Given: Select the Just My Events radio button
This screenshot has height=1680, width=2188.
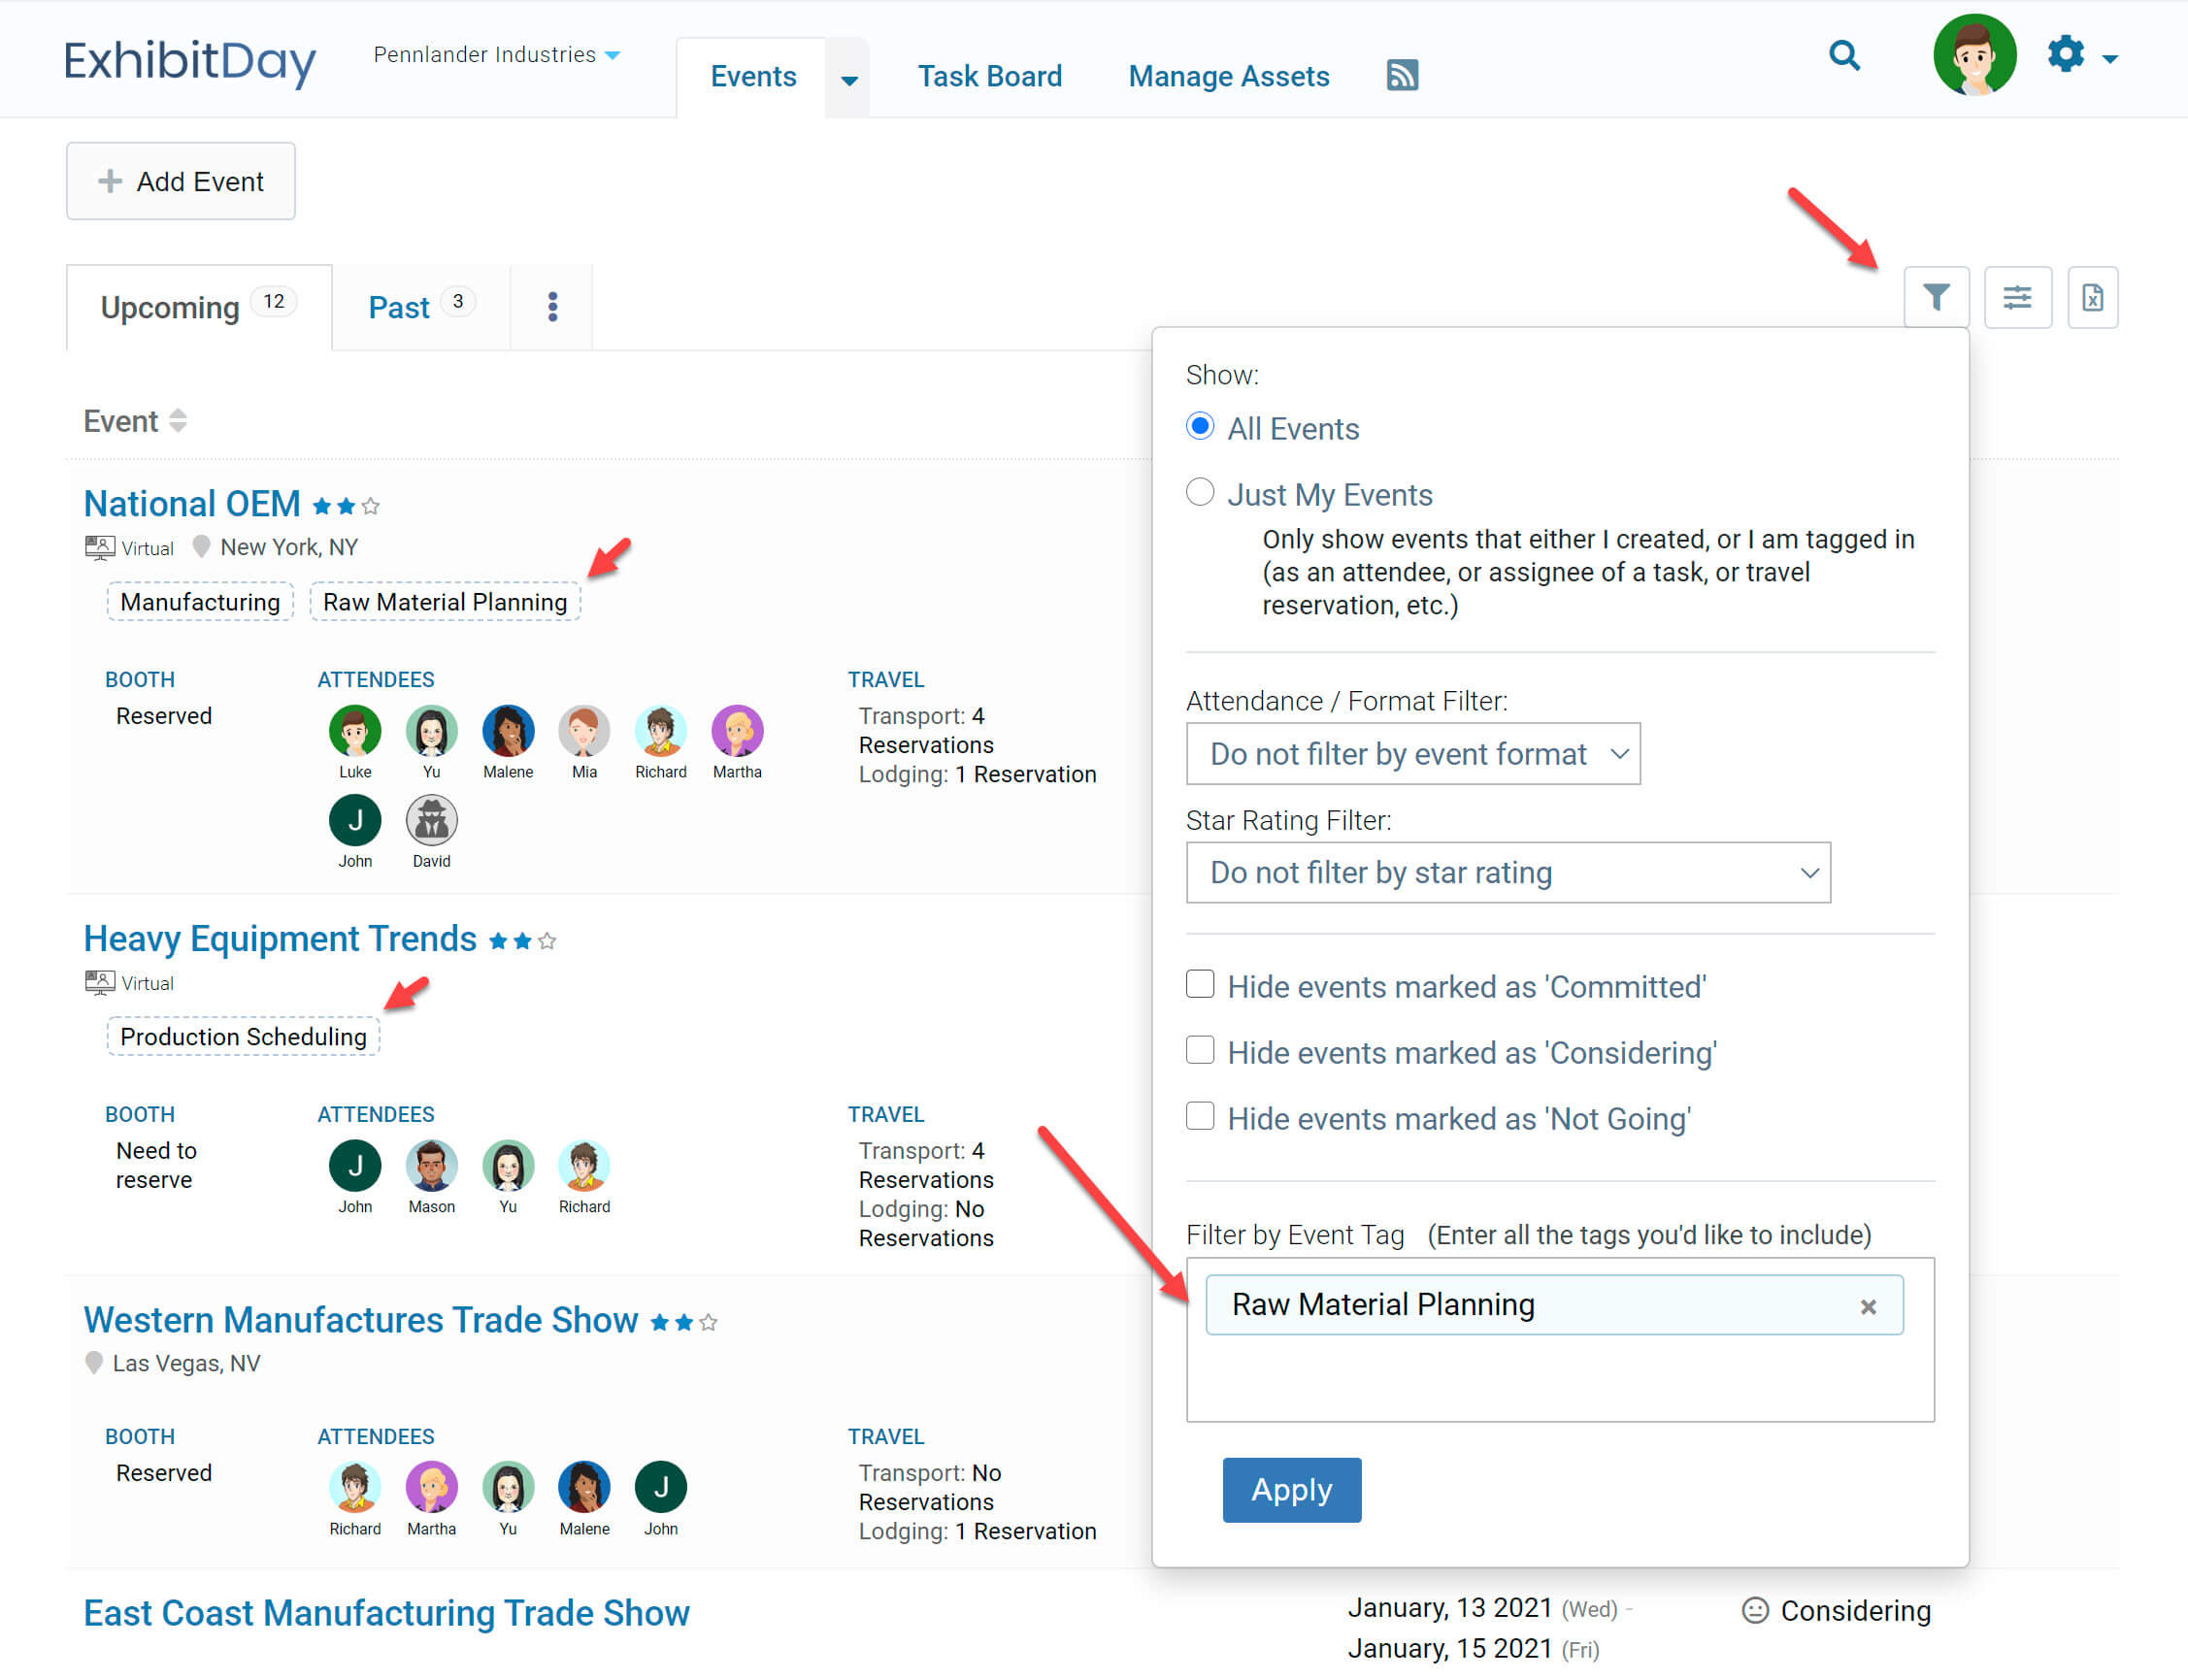Looking at the screenshot, I should (x=1199, y=492).
